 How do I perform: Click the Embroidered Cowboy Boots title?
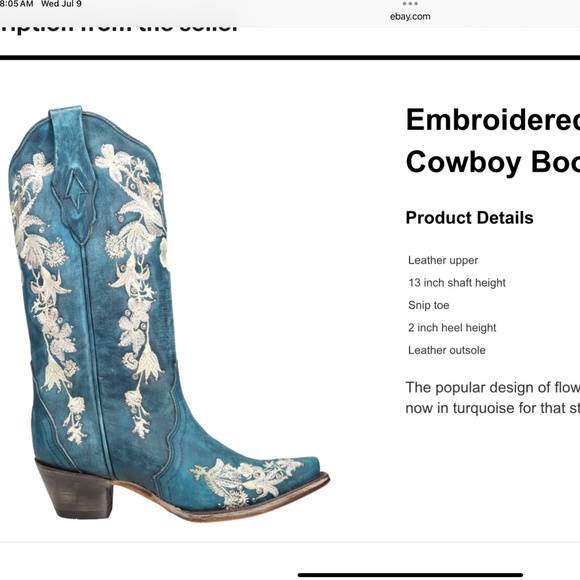pyautogui.click(x=493, y=141)
